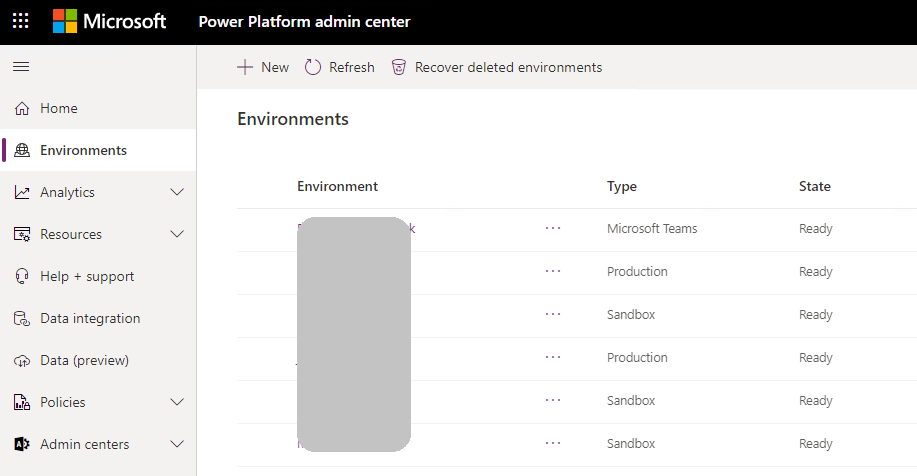Open ellipsis menu for first Production row
The height and width of the screenshot is (476, 917).
pyautogui.click(x=553, y=271)
